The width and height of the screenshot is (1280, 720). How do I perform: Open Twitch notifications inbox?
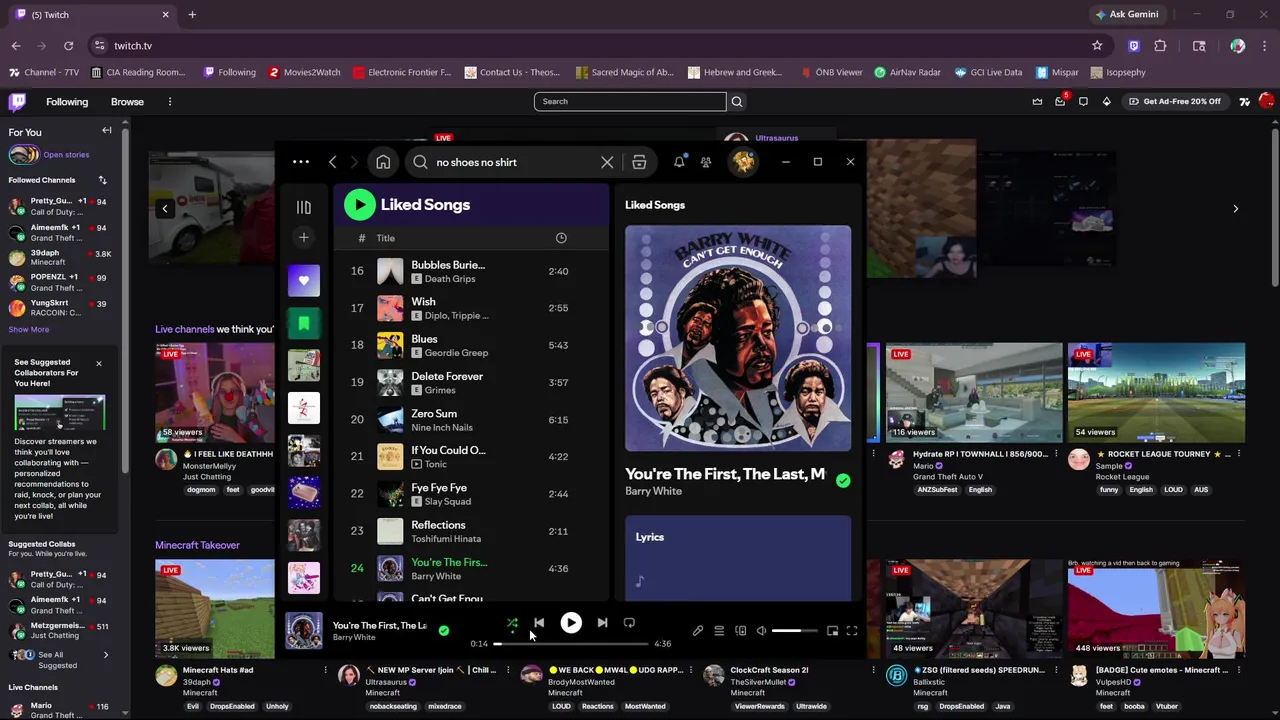(x=1060, y=101)
